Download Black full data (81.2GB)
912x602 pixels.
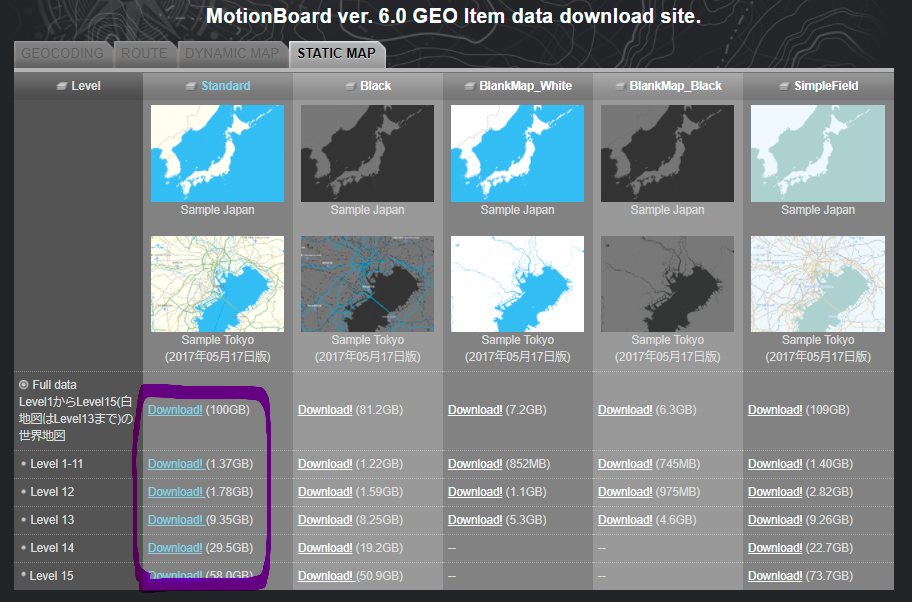[325, 409]
